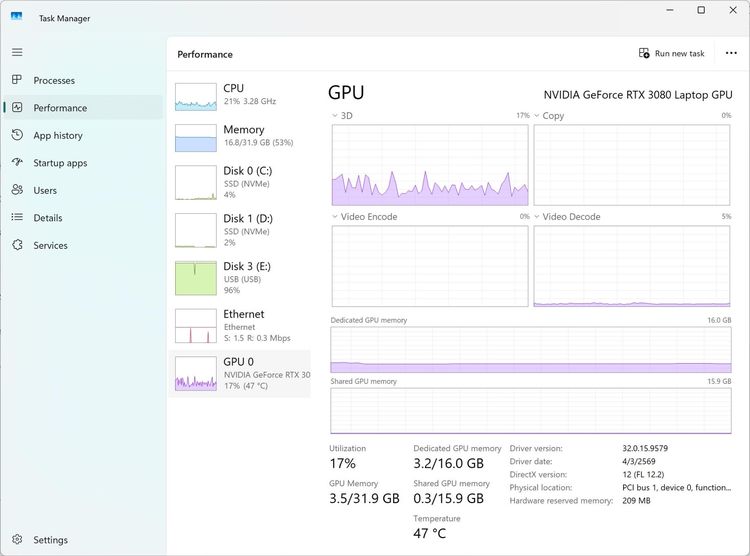Click the 3.2/16.0 GB dedicated memory value
Screen dimensions: 750x556
(x=449, y=463)
